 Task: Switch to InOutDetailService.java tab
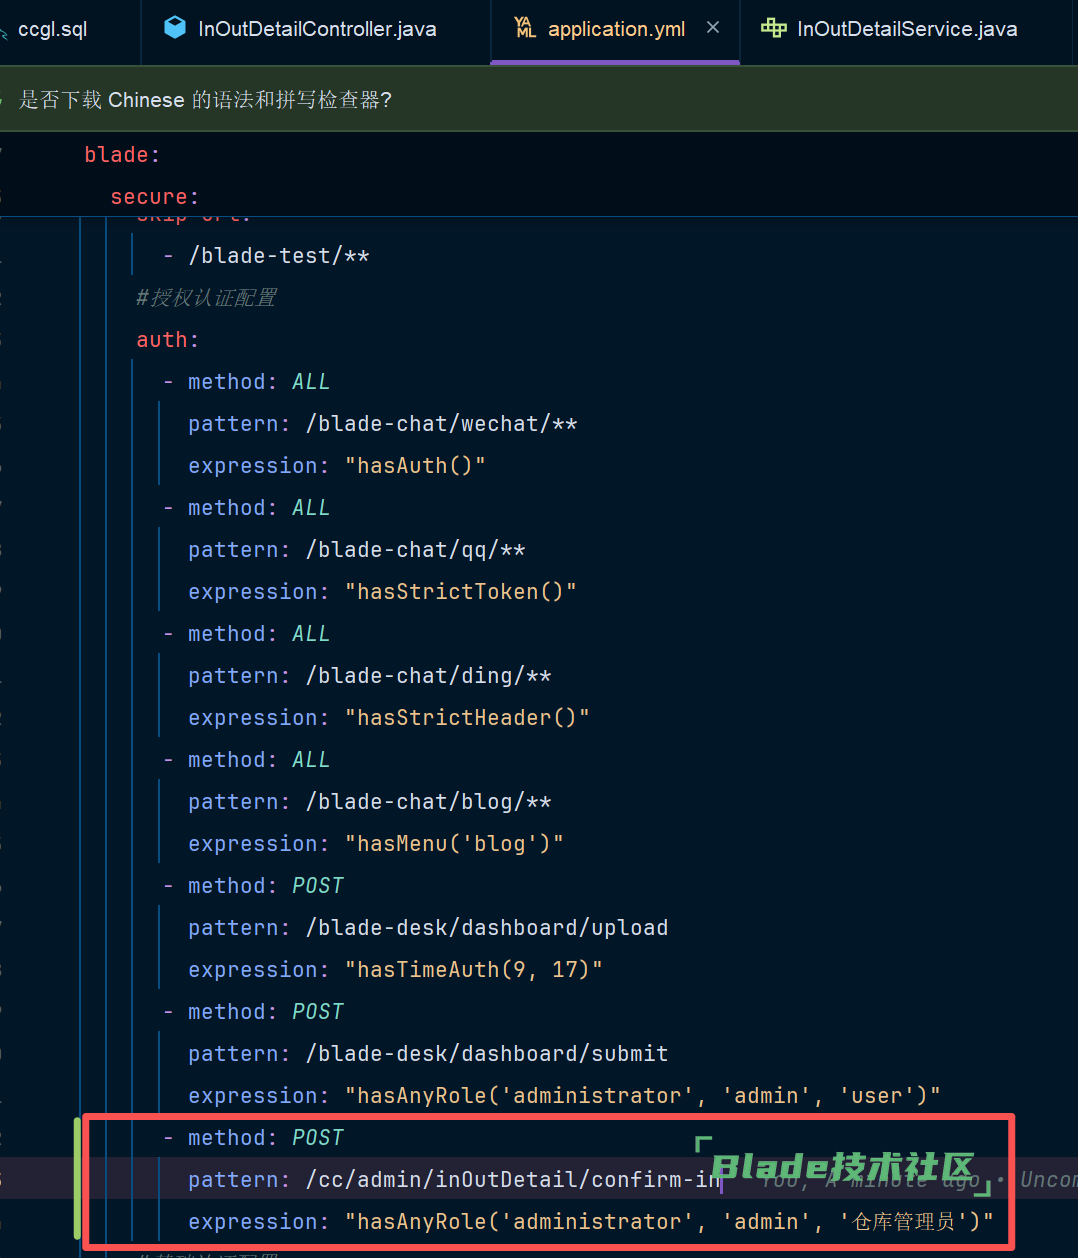coord(906,29)
